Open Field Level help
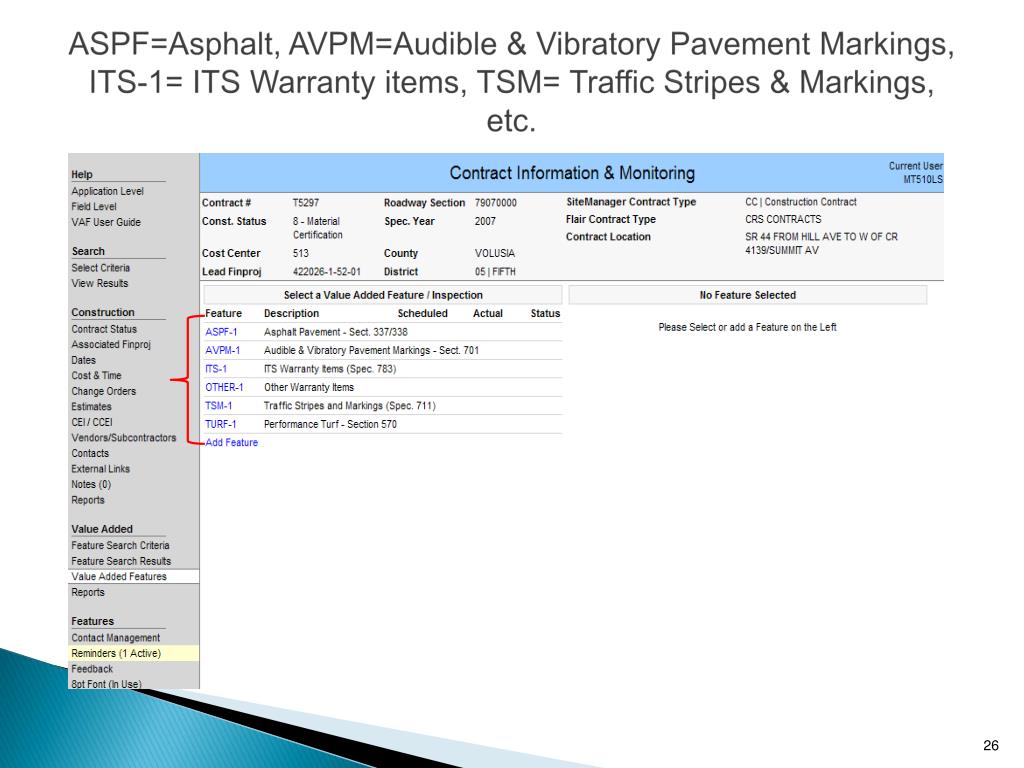This screenshot has width=1024, height=768. tap(93, 206)
